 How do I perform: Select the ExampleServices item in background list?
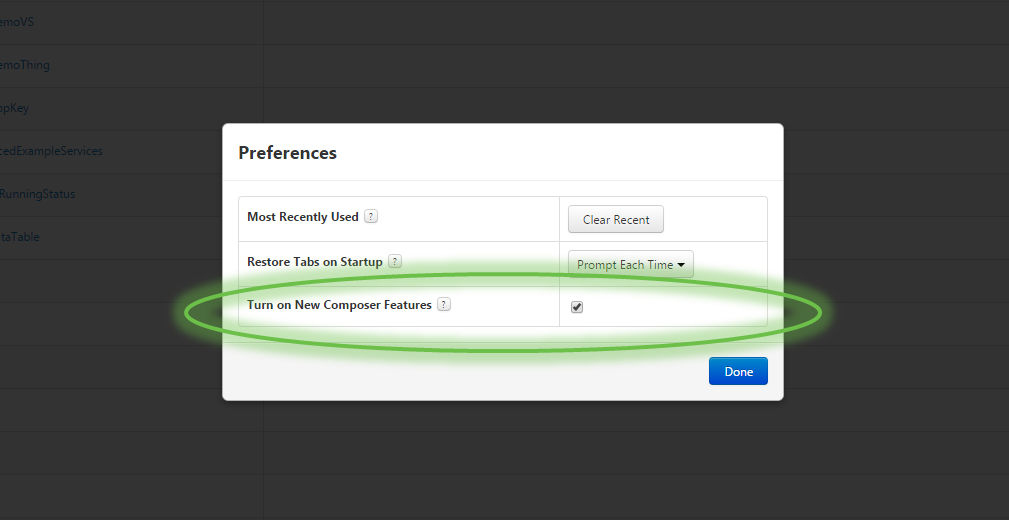coord(51,151)
